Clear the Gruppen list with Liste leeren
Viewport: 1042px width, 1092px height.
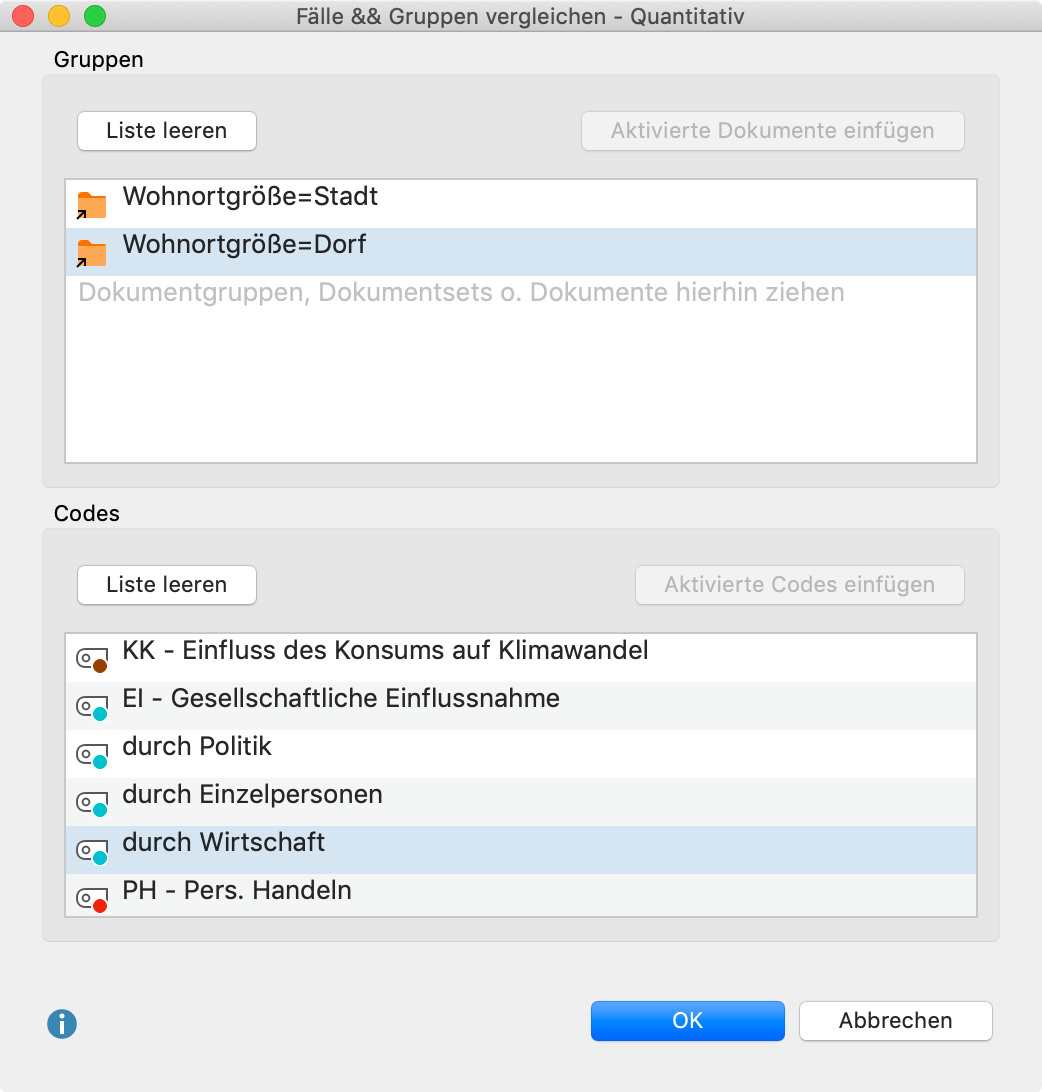pos(167,131)
